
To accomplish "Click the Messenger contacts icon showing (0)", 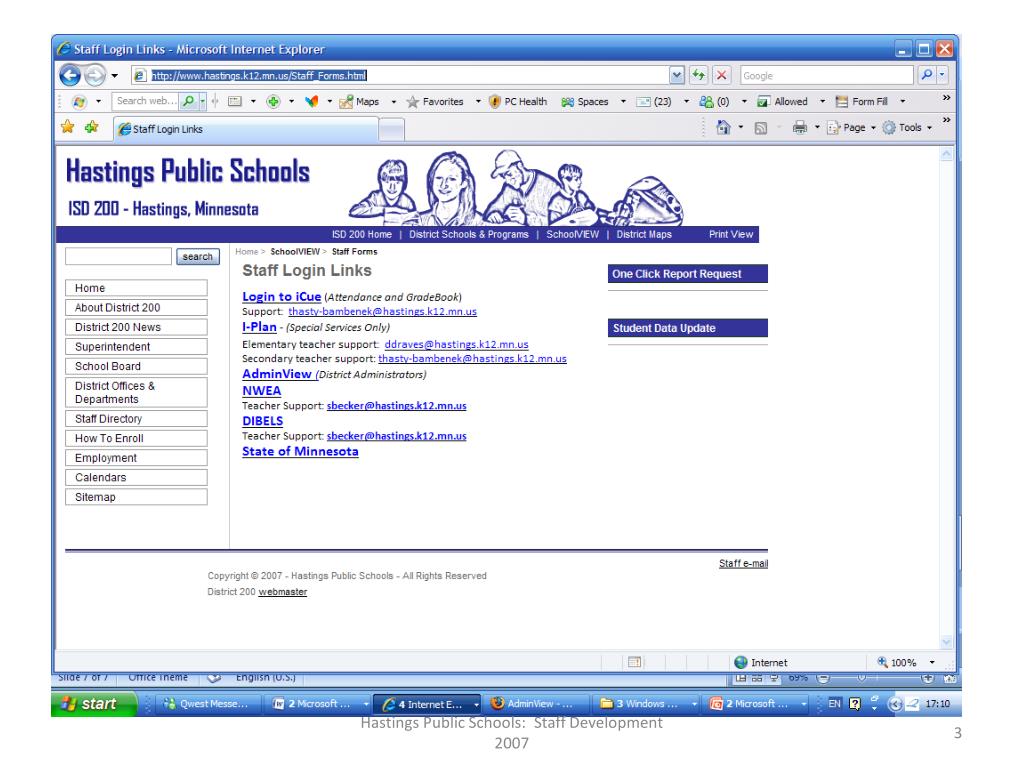I will 714,102.
